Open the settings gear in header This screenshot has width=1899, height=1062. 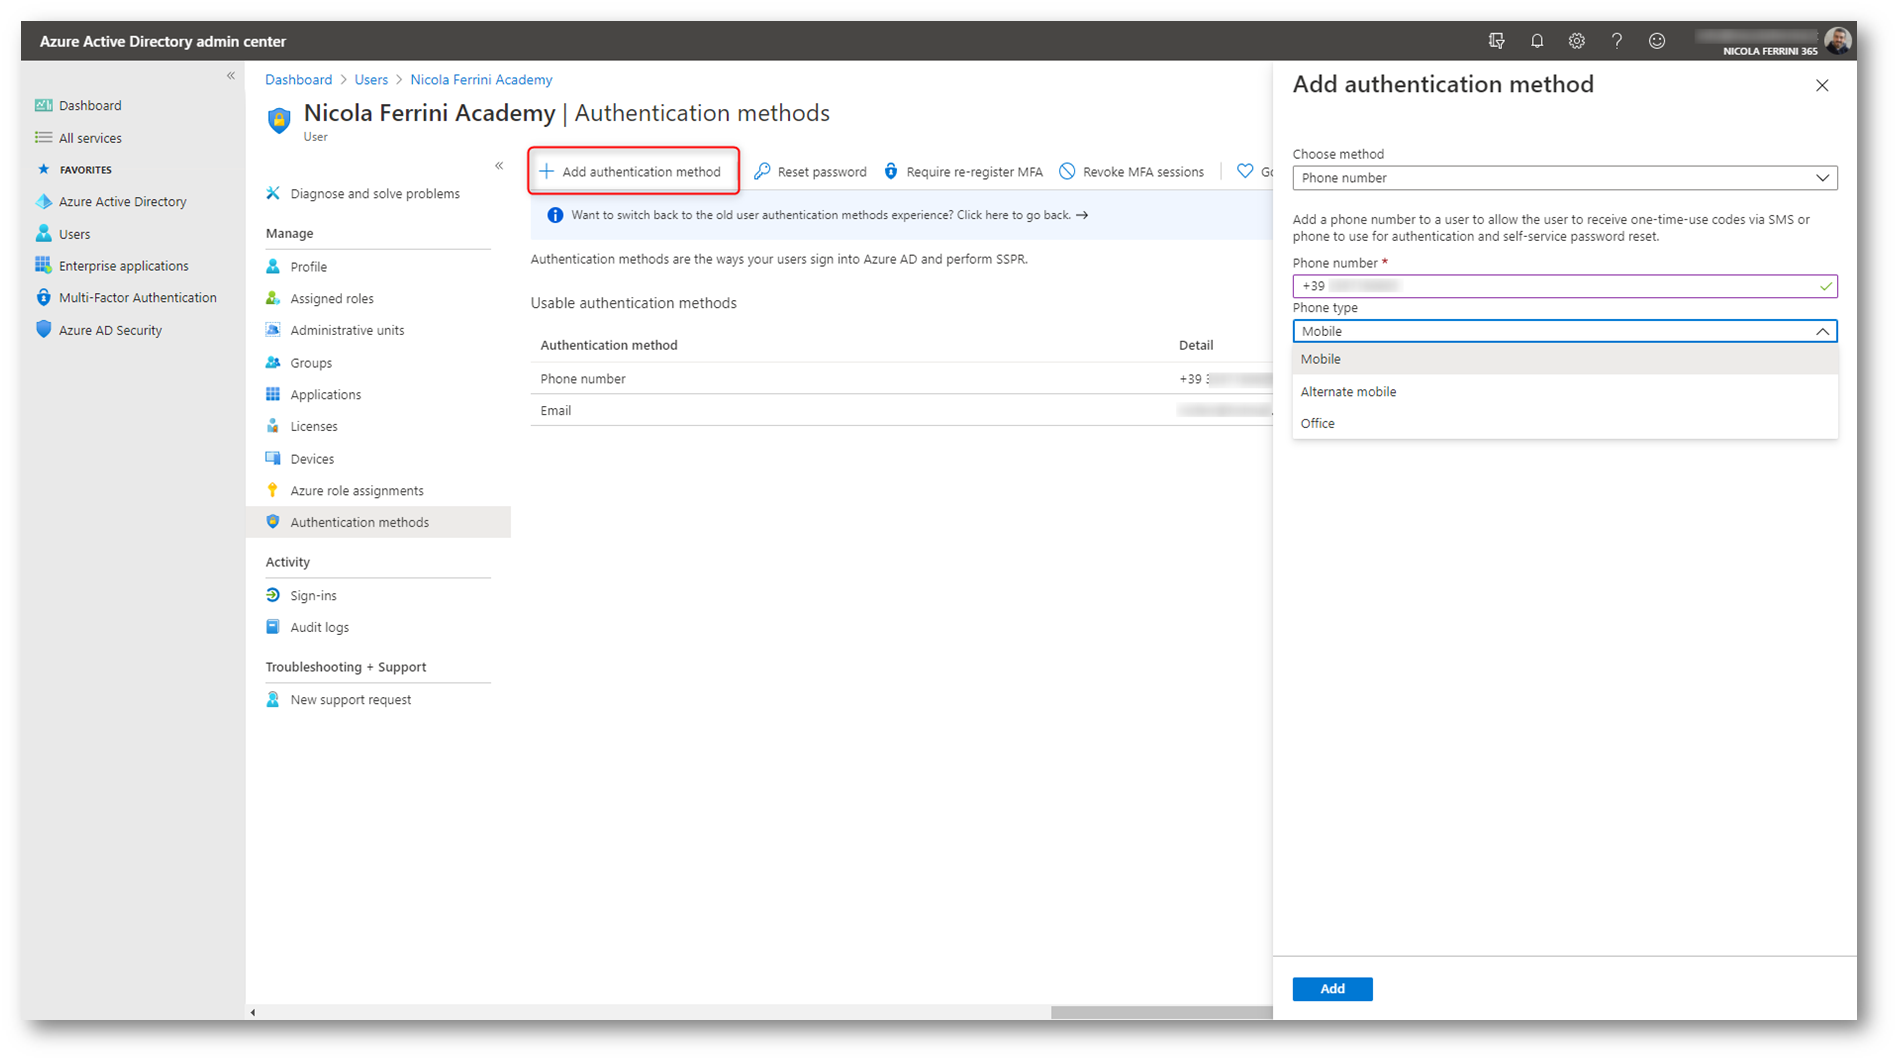[x=1577, y=41]
